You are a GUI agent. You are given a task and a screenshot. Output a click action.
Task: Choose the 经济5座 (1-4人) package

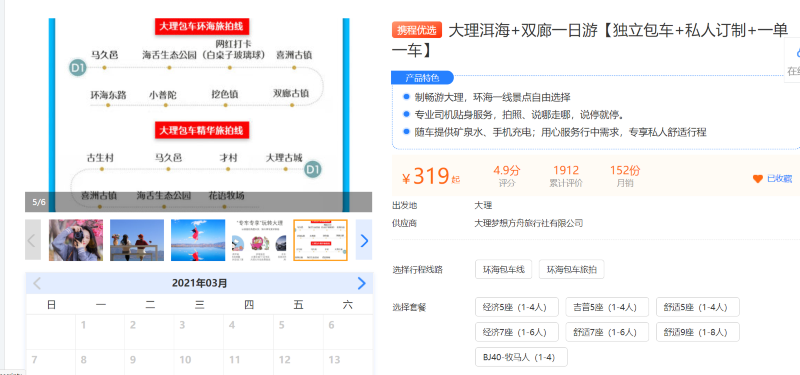click(517, 307)
